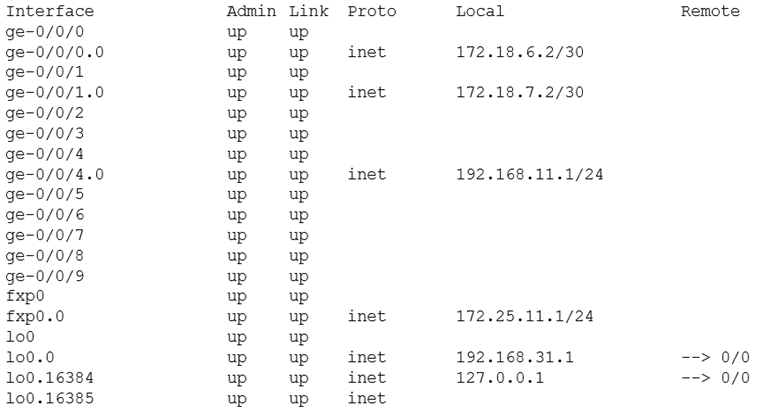The image size is (771, 414).
Task: Click the 127.0.0.1 local address
Action: 500,378
